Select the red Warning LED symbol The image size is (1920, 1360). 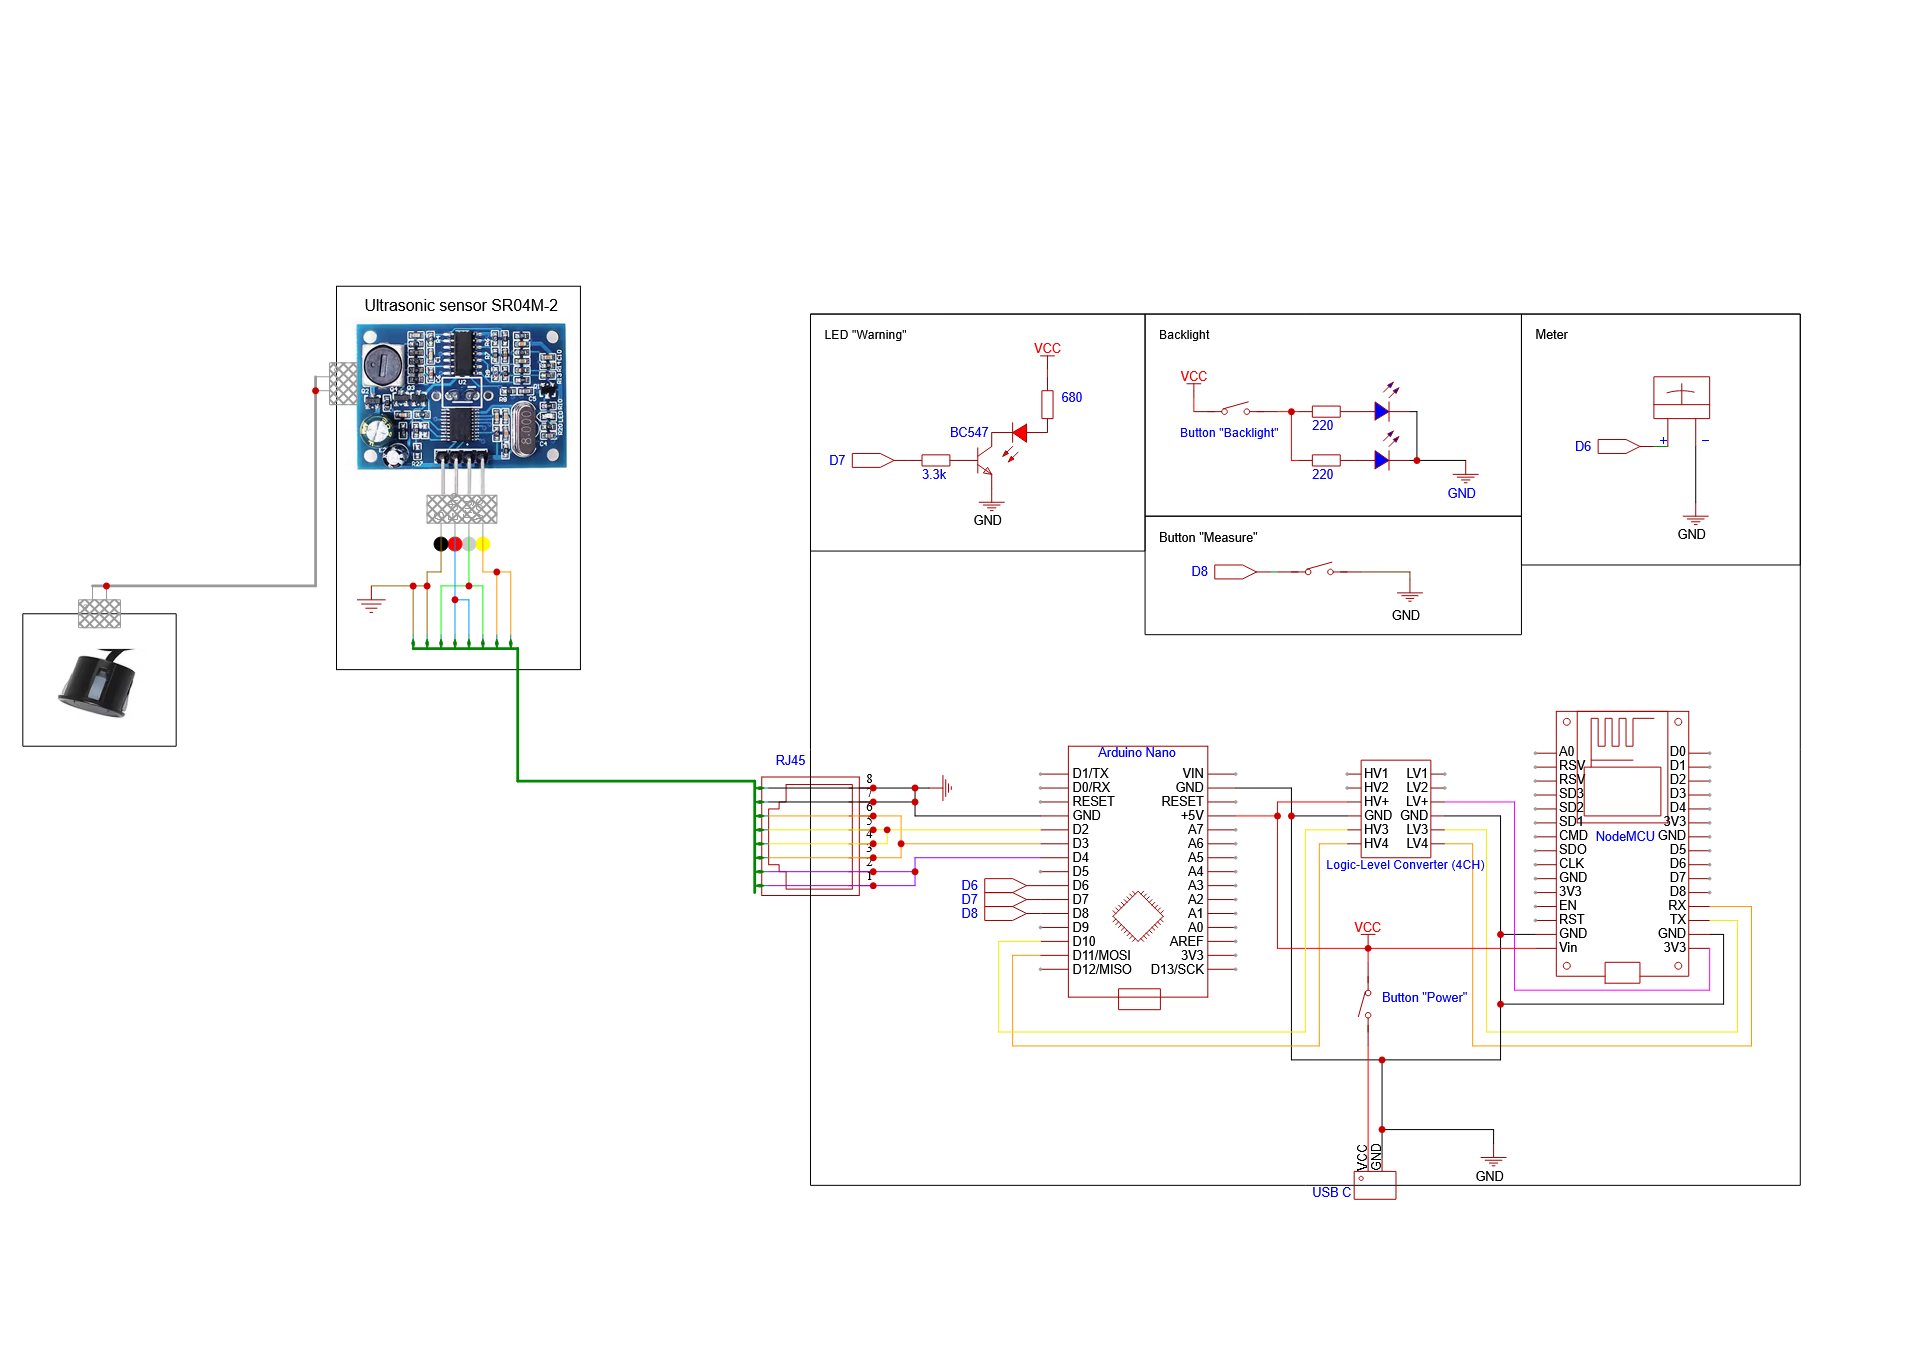point(1019,433)
